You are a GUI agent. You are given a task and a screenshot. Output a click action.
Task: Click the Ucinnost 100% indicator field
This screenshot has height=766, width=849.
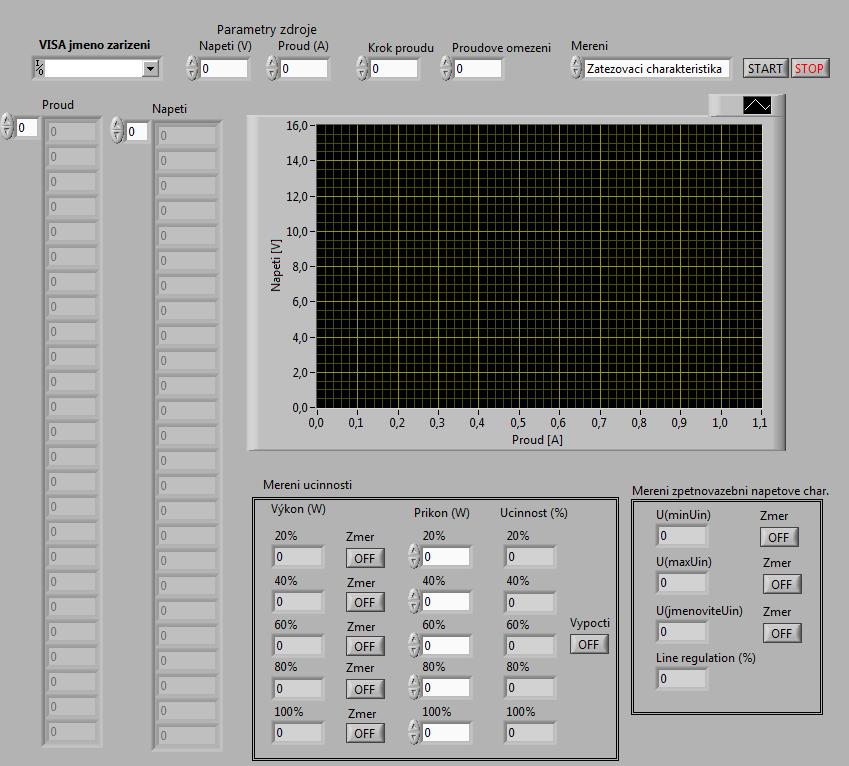pos(530,733)
